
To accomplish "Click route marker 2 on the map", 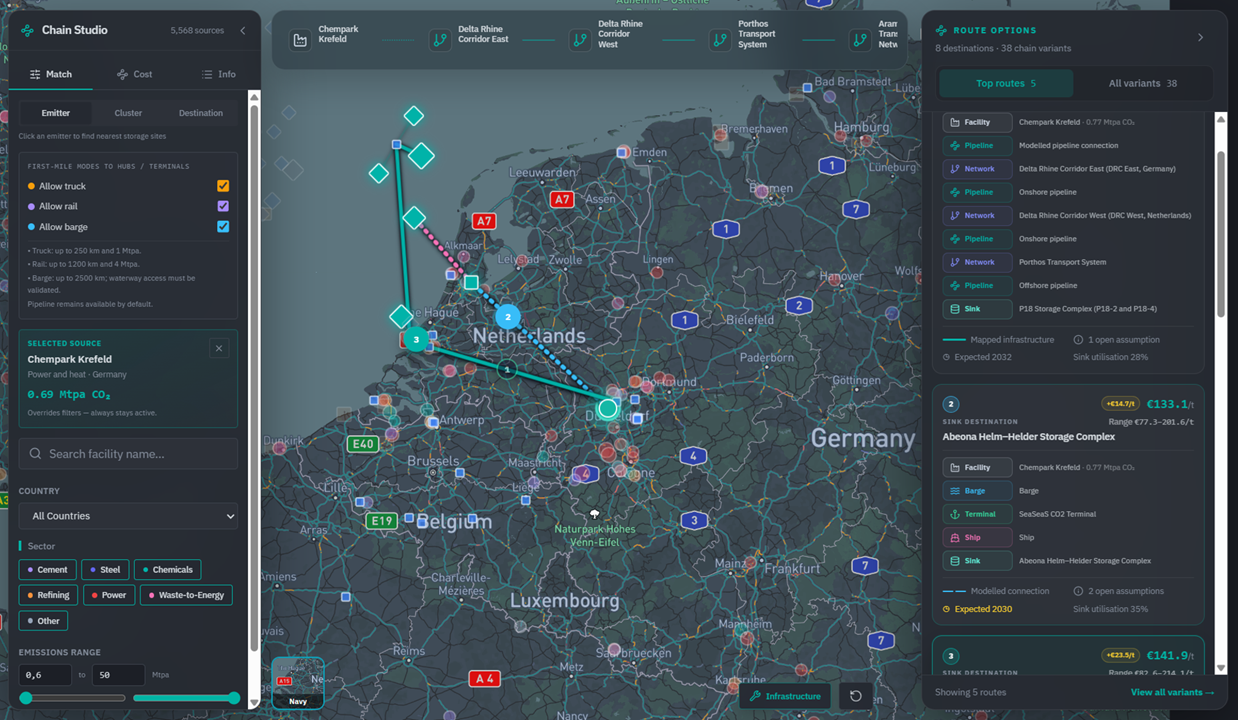I will pos(508,317).
